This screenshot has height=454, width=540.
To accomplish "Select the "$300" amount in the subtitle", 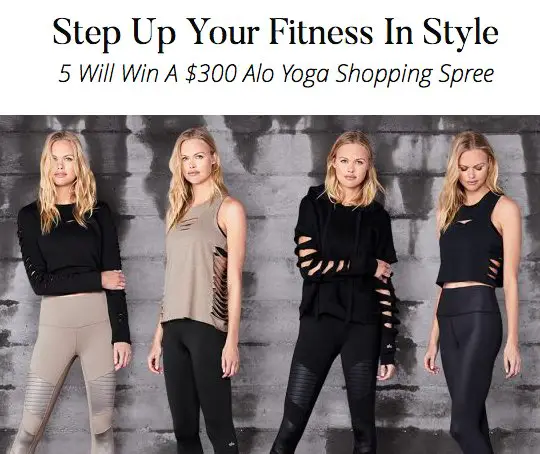I will tap(211, 73).
